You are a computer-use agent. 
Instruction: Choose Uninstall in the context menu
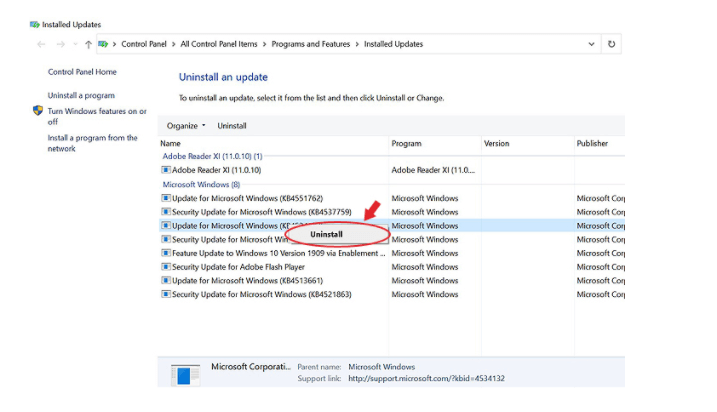coord(326,235)
